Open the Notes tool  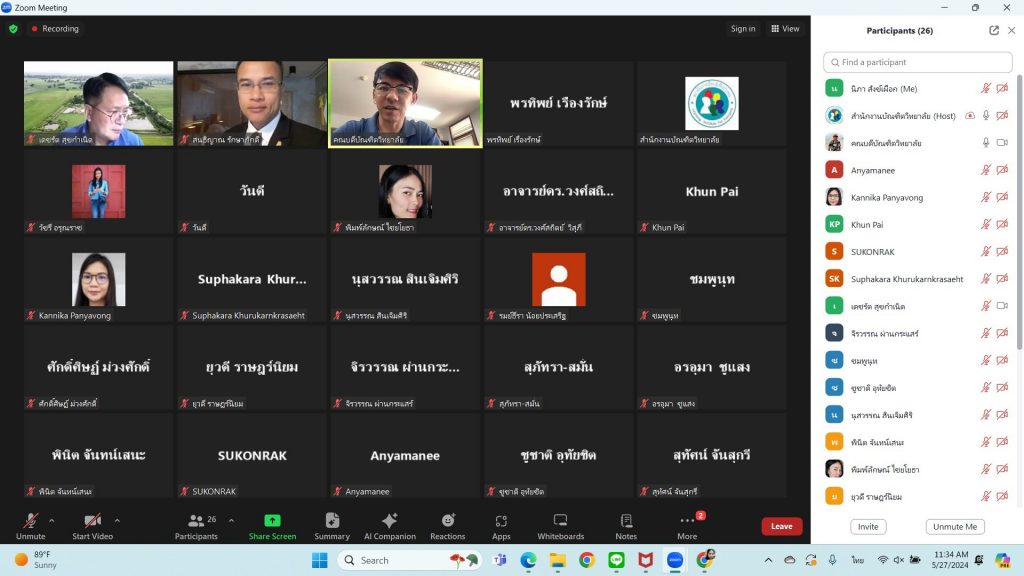point(626,526)
